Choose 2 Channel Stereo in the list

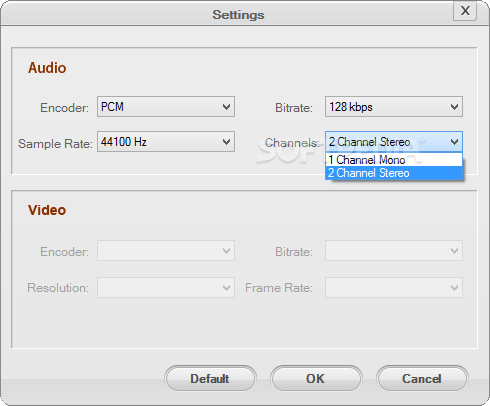394,173
